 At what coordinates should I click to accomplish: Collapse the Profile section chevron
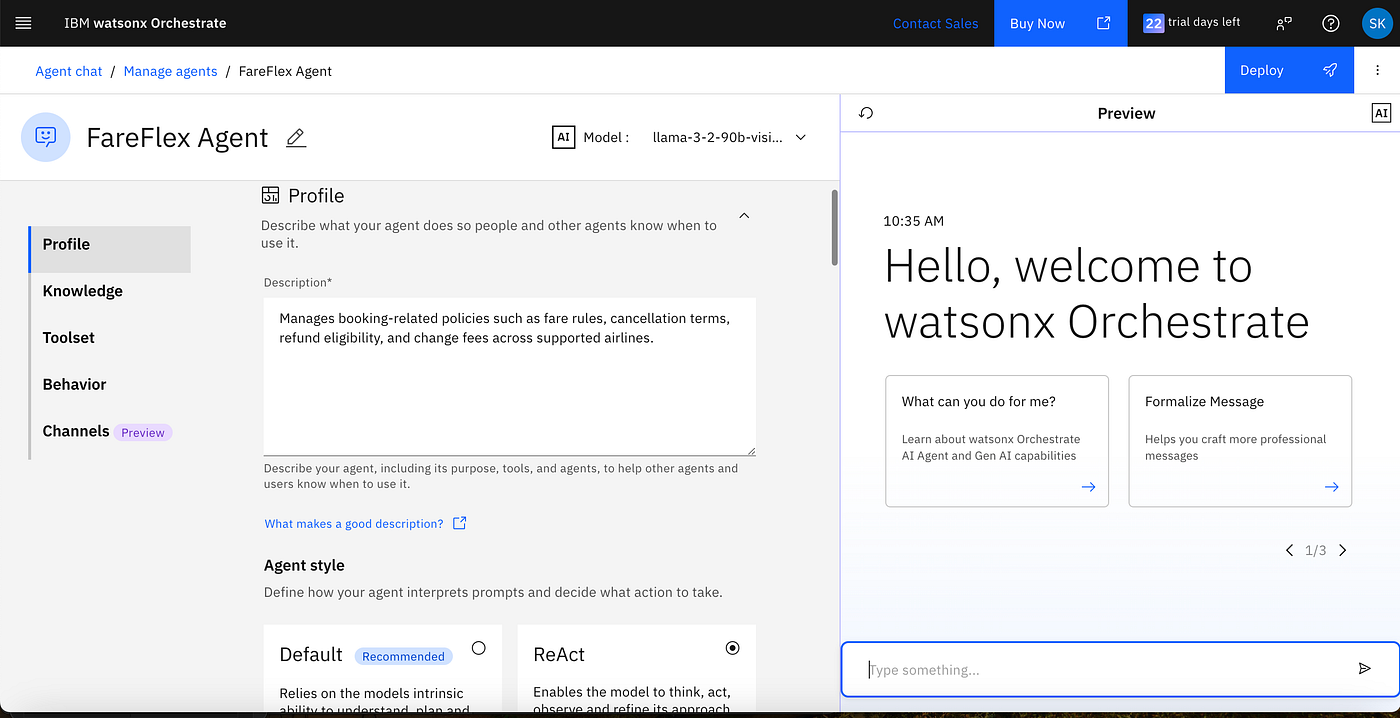click(744, 215)
